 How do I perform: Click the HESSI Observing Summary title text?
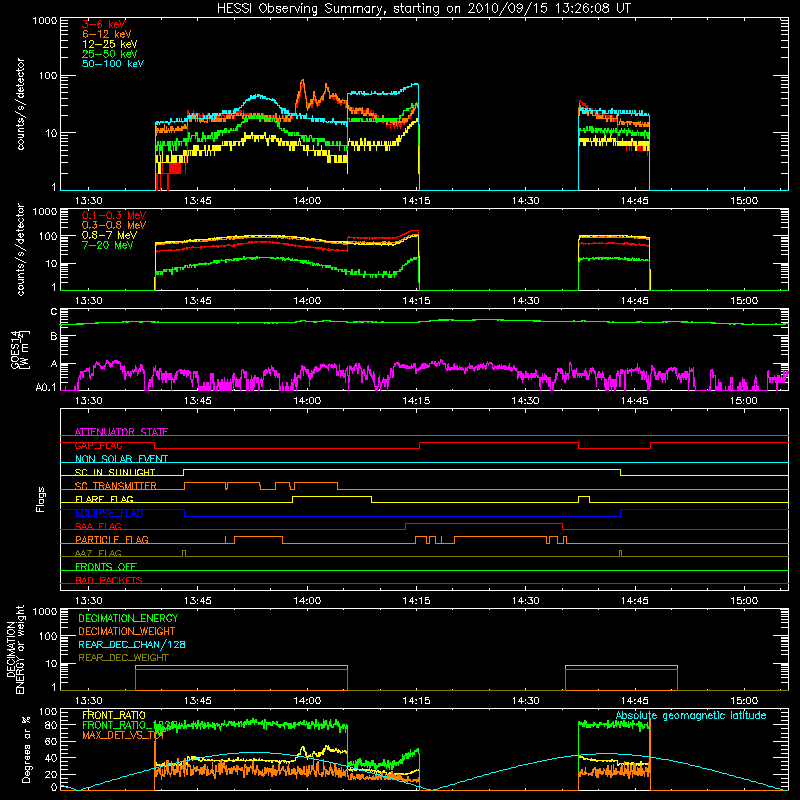click(x=424, y=8)
